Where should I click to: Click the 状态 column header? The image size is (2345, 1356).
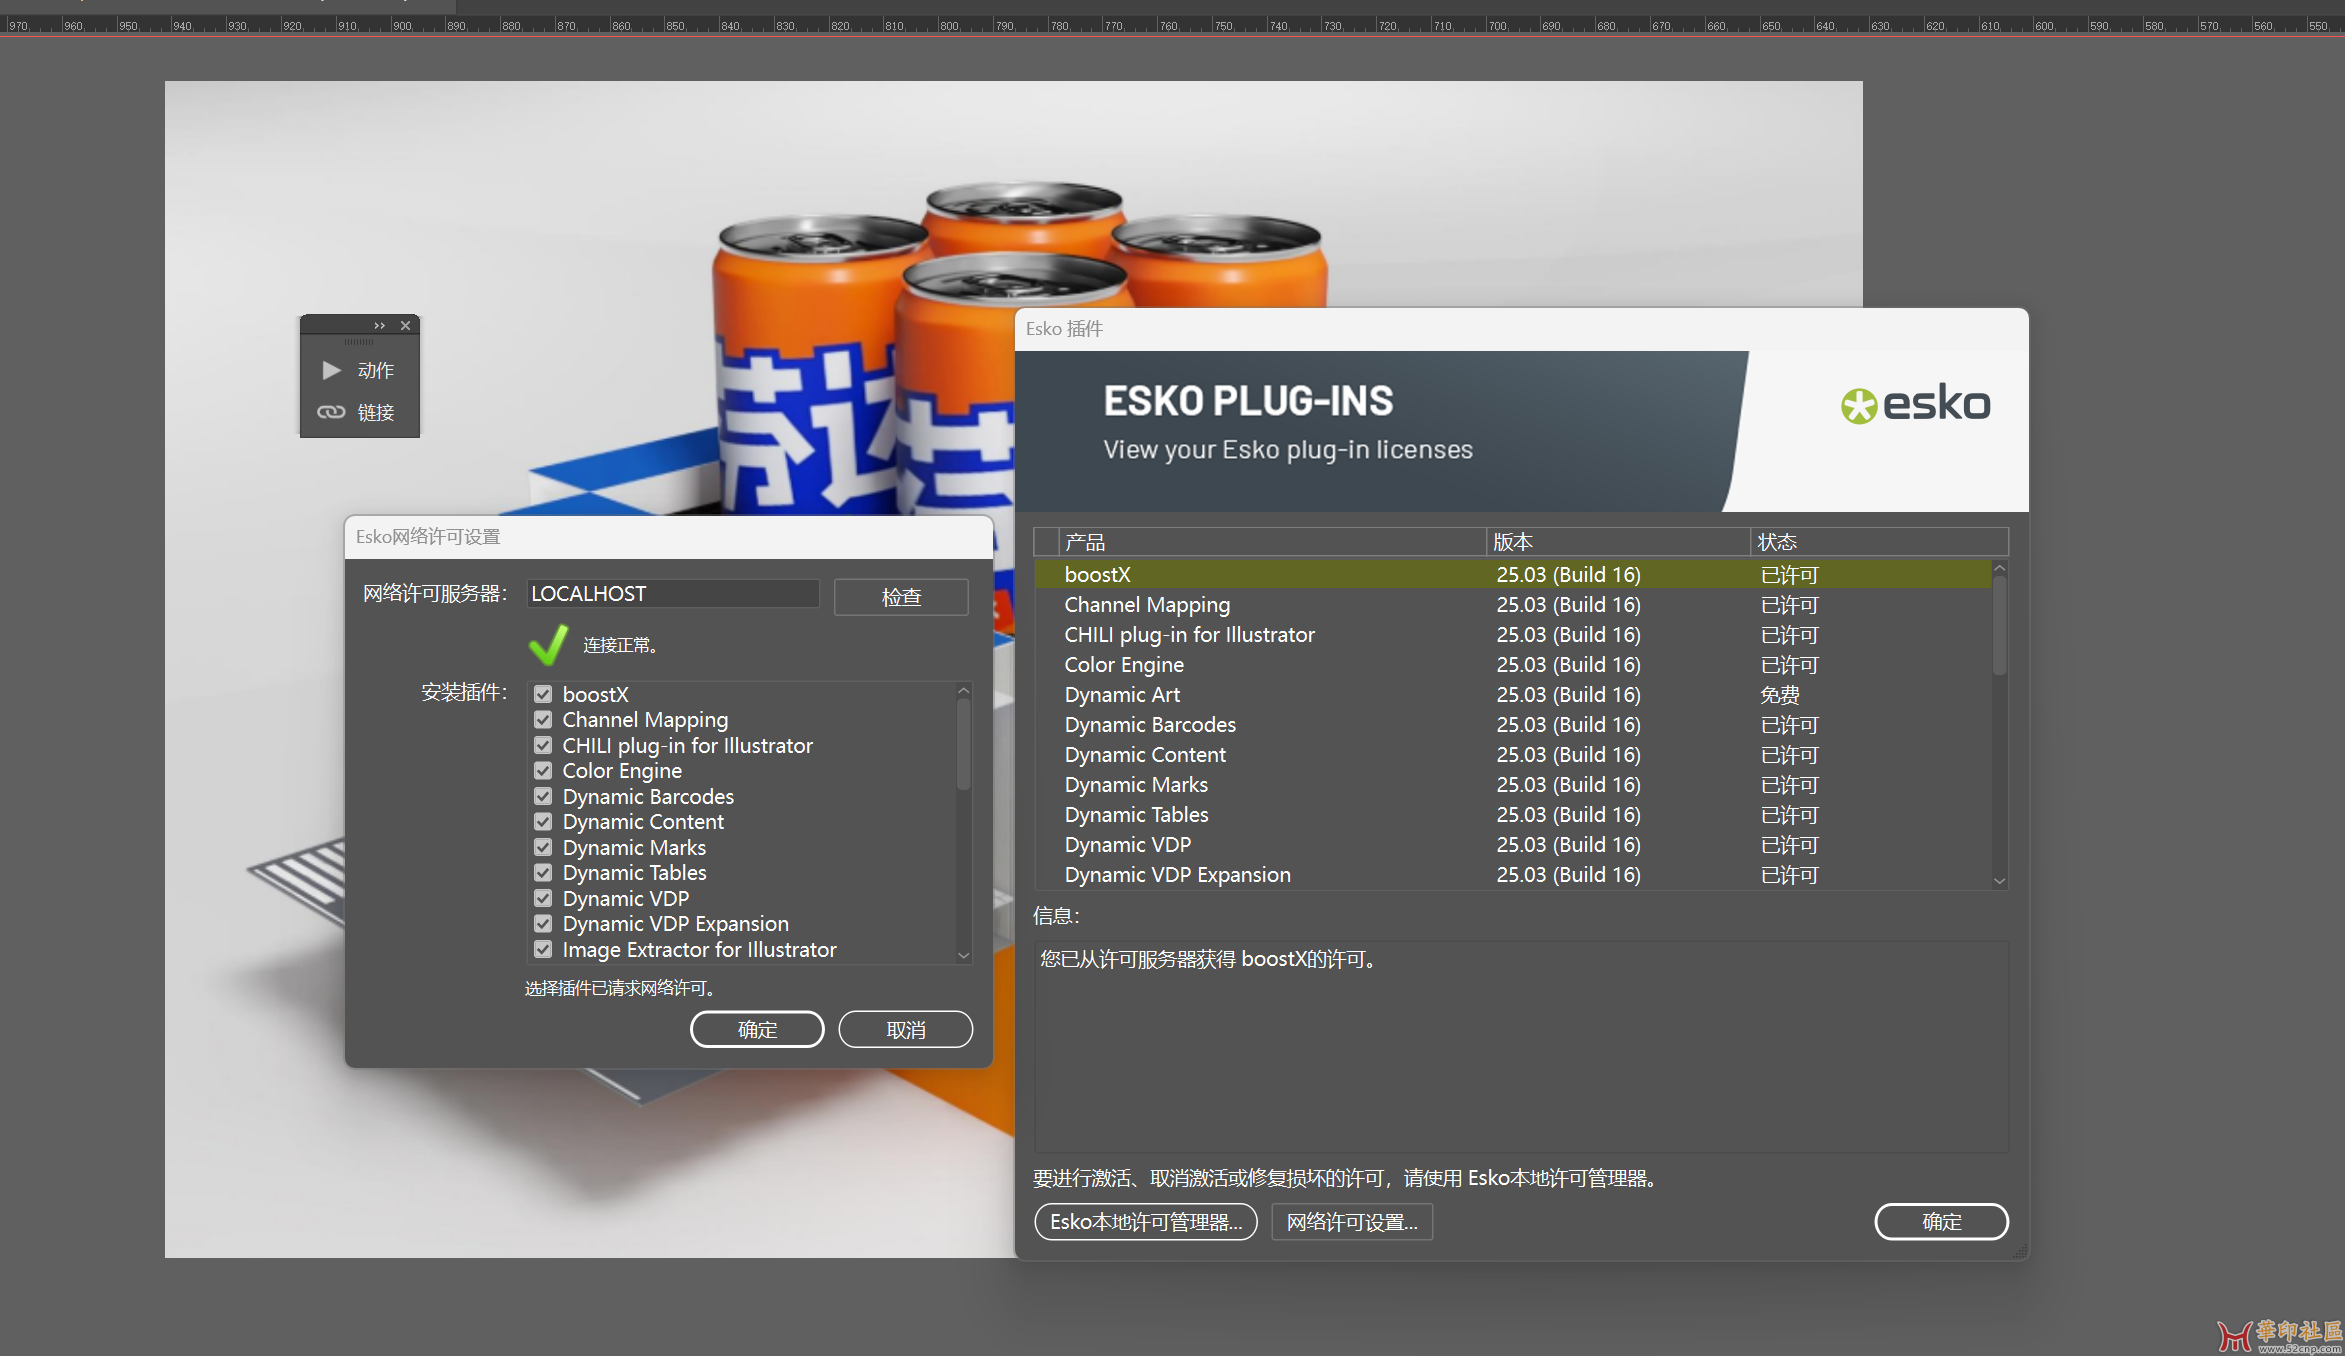[1879, 542]
